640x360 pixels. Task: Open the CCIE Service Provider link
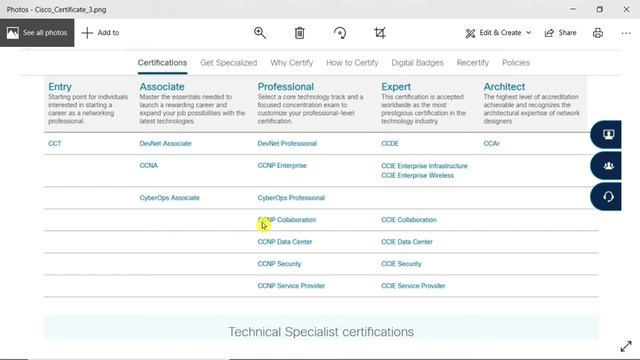click(x=413, y=286)
